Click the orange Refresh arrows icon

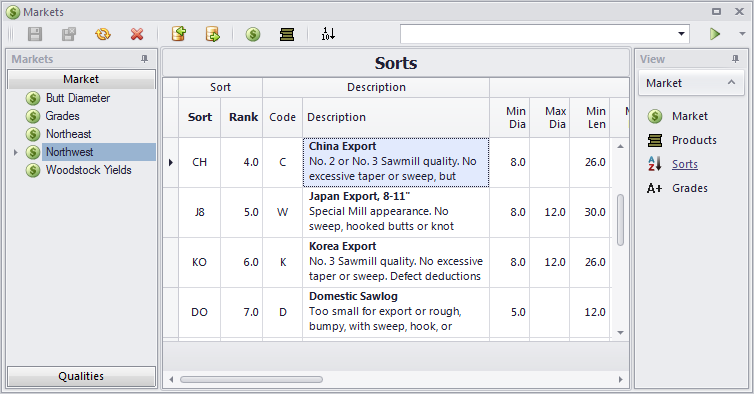[x=103, y=34]
